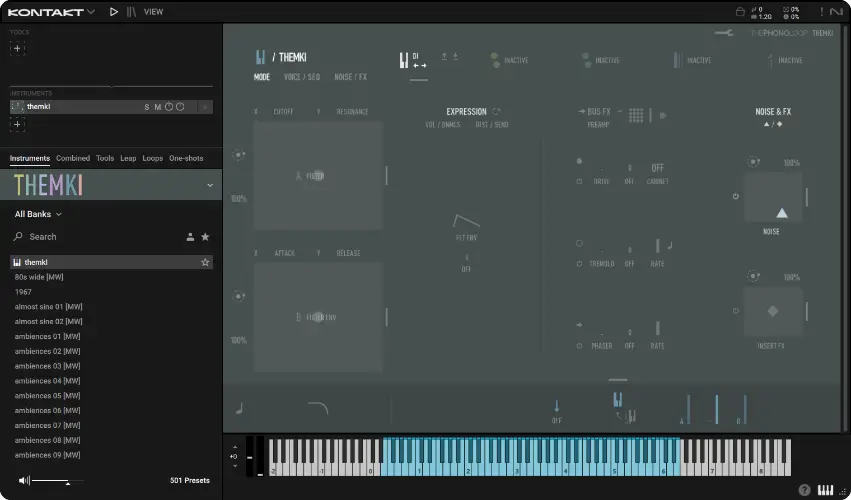
Task: Select the "1967" preset
Action: (x=23, y=292)
